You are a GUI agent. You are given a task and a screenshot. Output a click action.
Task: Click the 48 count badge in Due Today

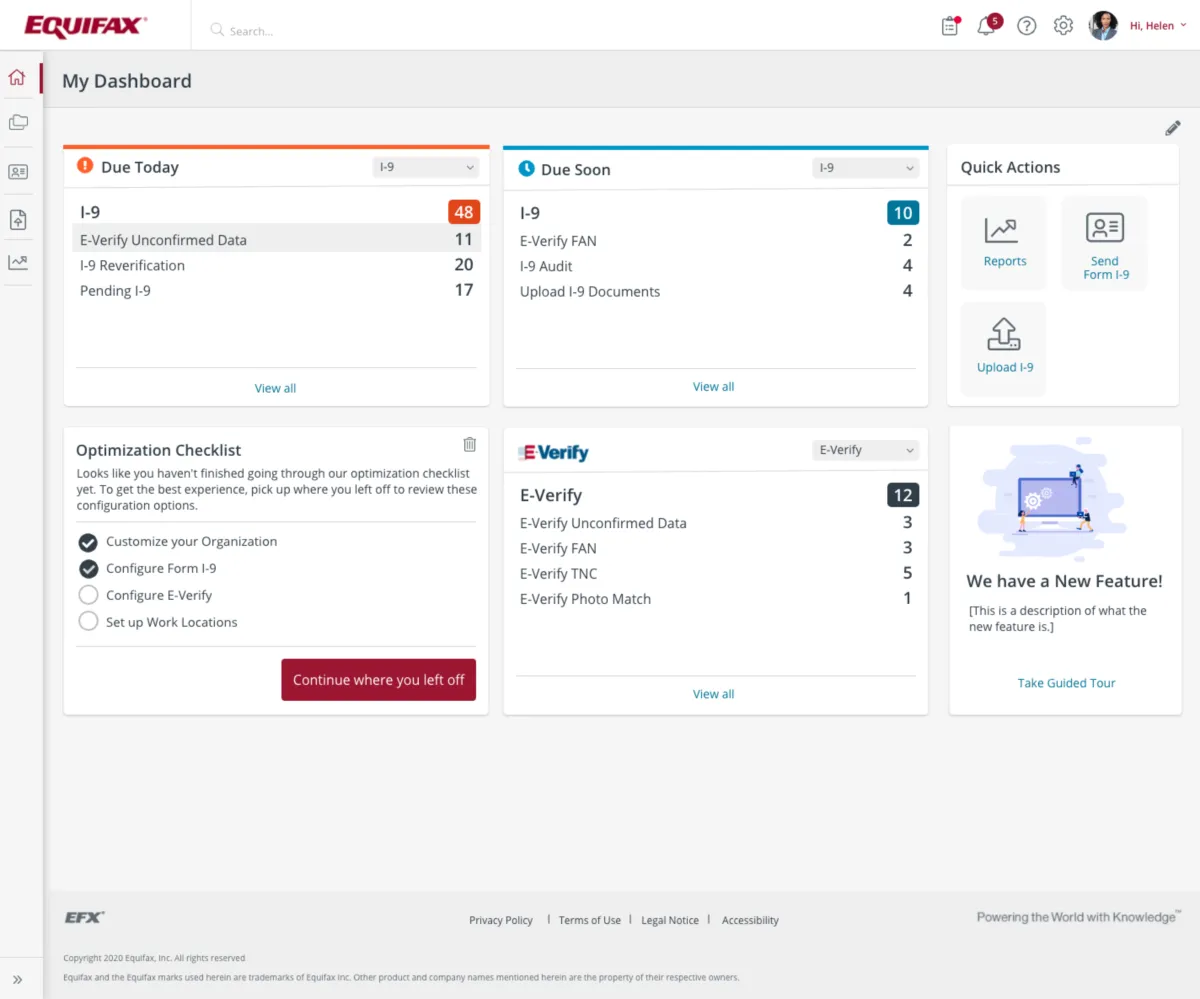pos(464,212)
